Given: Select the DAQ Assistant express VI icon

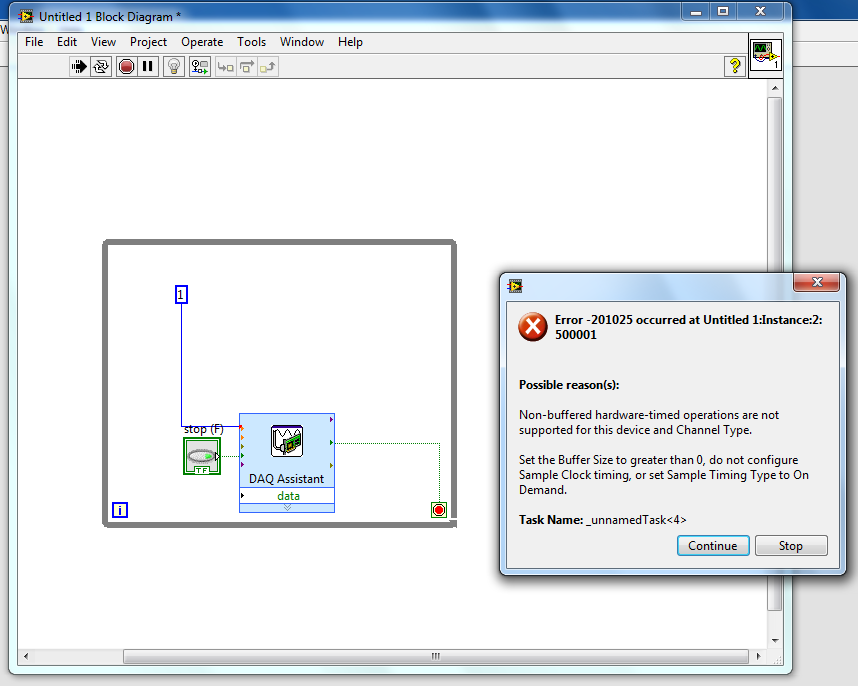Looking at the screenshot, I should click(x=287, y=441).
